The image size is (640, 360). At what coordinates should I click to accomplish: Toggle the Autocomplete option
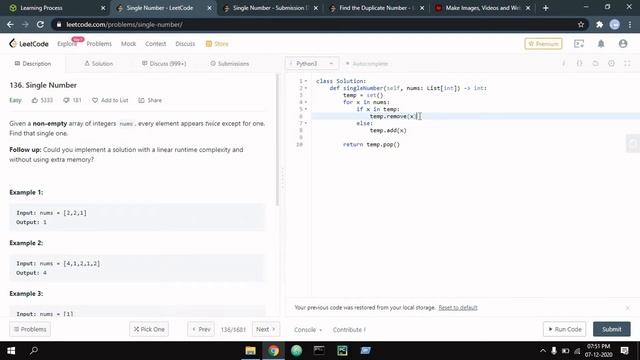click(x=367, y=64)
